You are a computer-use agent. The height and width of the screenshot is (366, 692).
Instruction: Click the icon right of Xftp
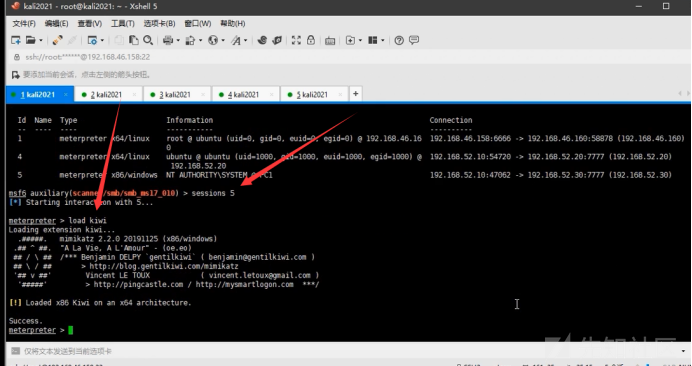[x=277, y=41]
